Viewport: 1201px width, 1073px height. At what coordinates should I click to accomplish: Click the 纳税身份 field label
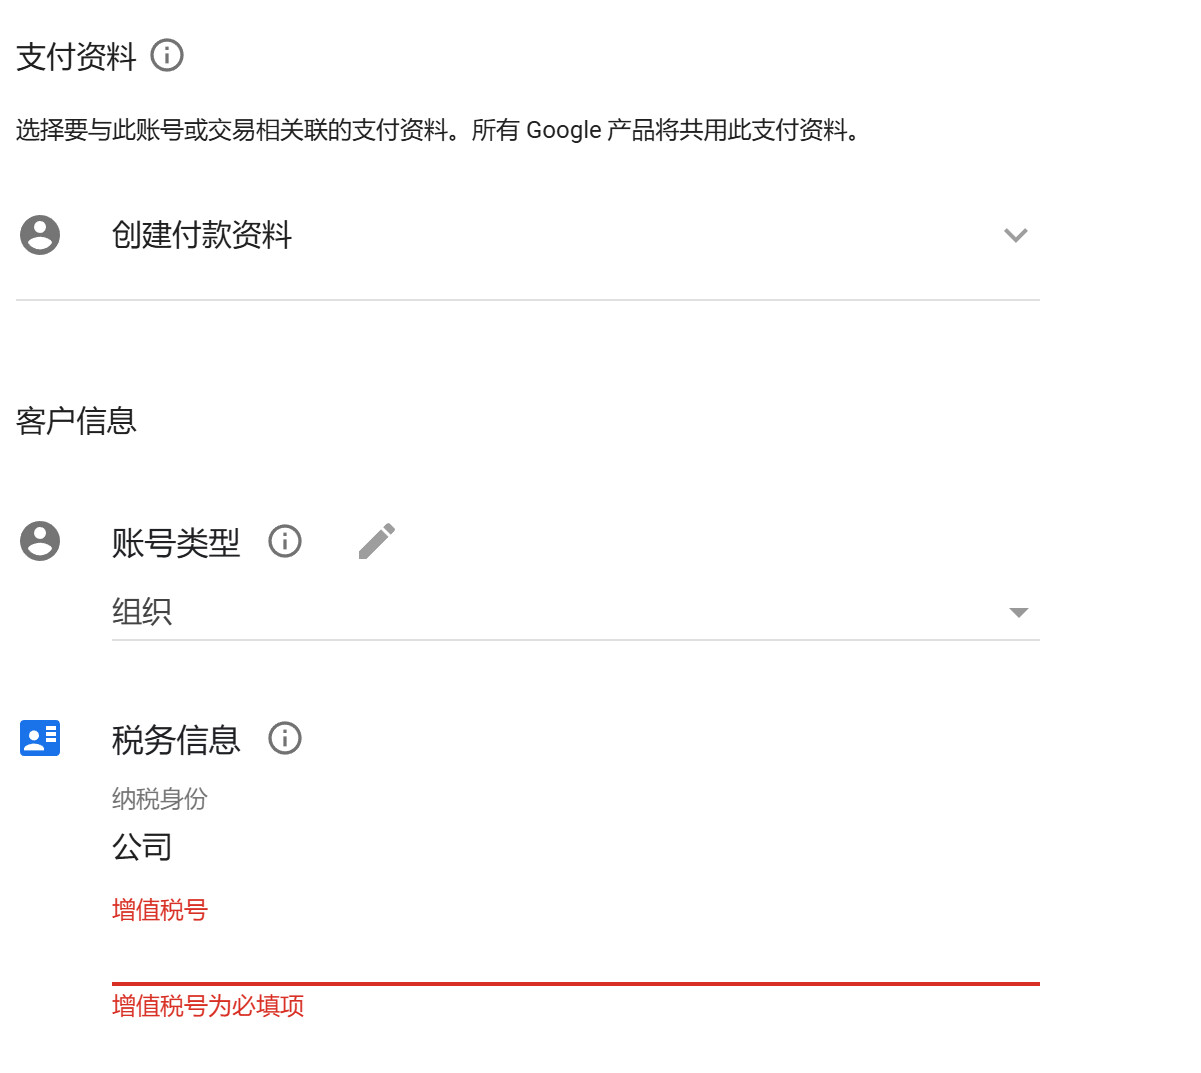click(160, 799)
